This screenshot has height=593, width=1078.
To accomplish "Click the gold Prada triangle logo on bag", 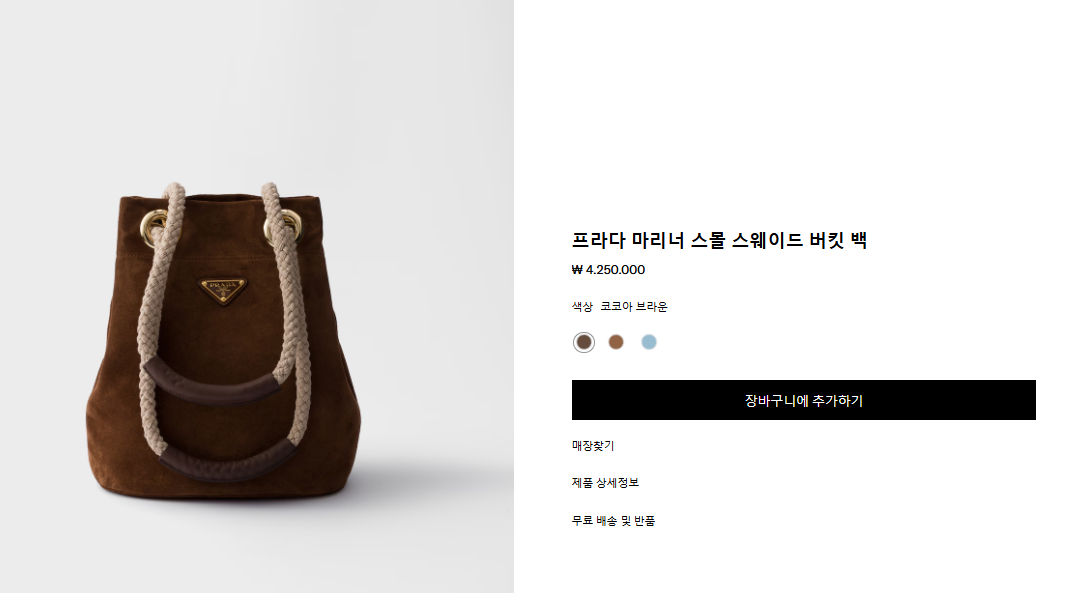I will coord(223,289).
